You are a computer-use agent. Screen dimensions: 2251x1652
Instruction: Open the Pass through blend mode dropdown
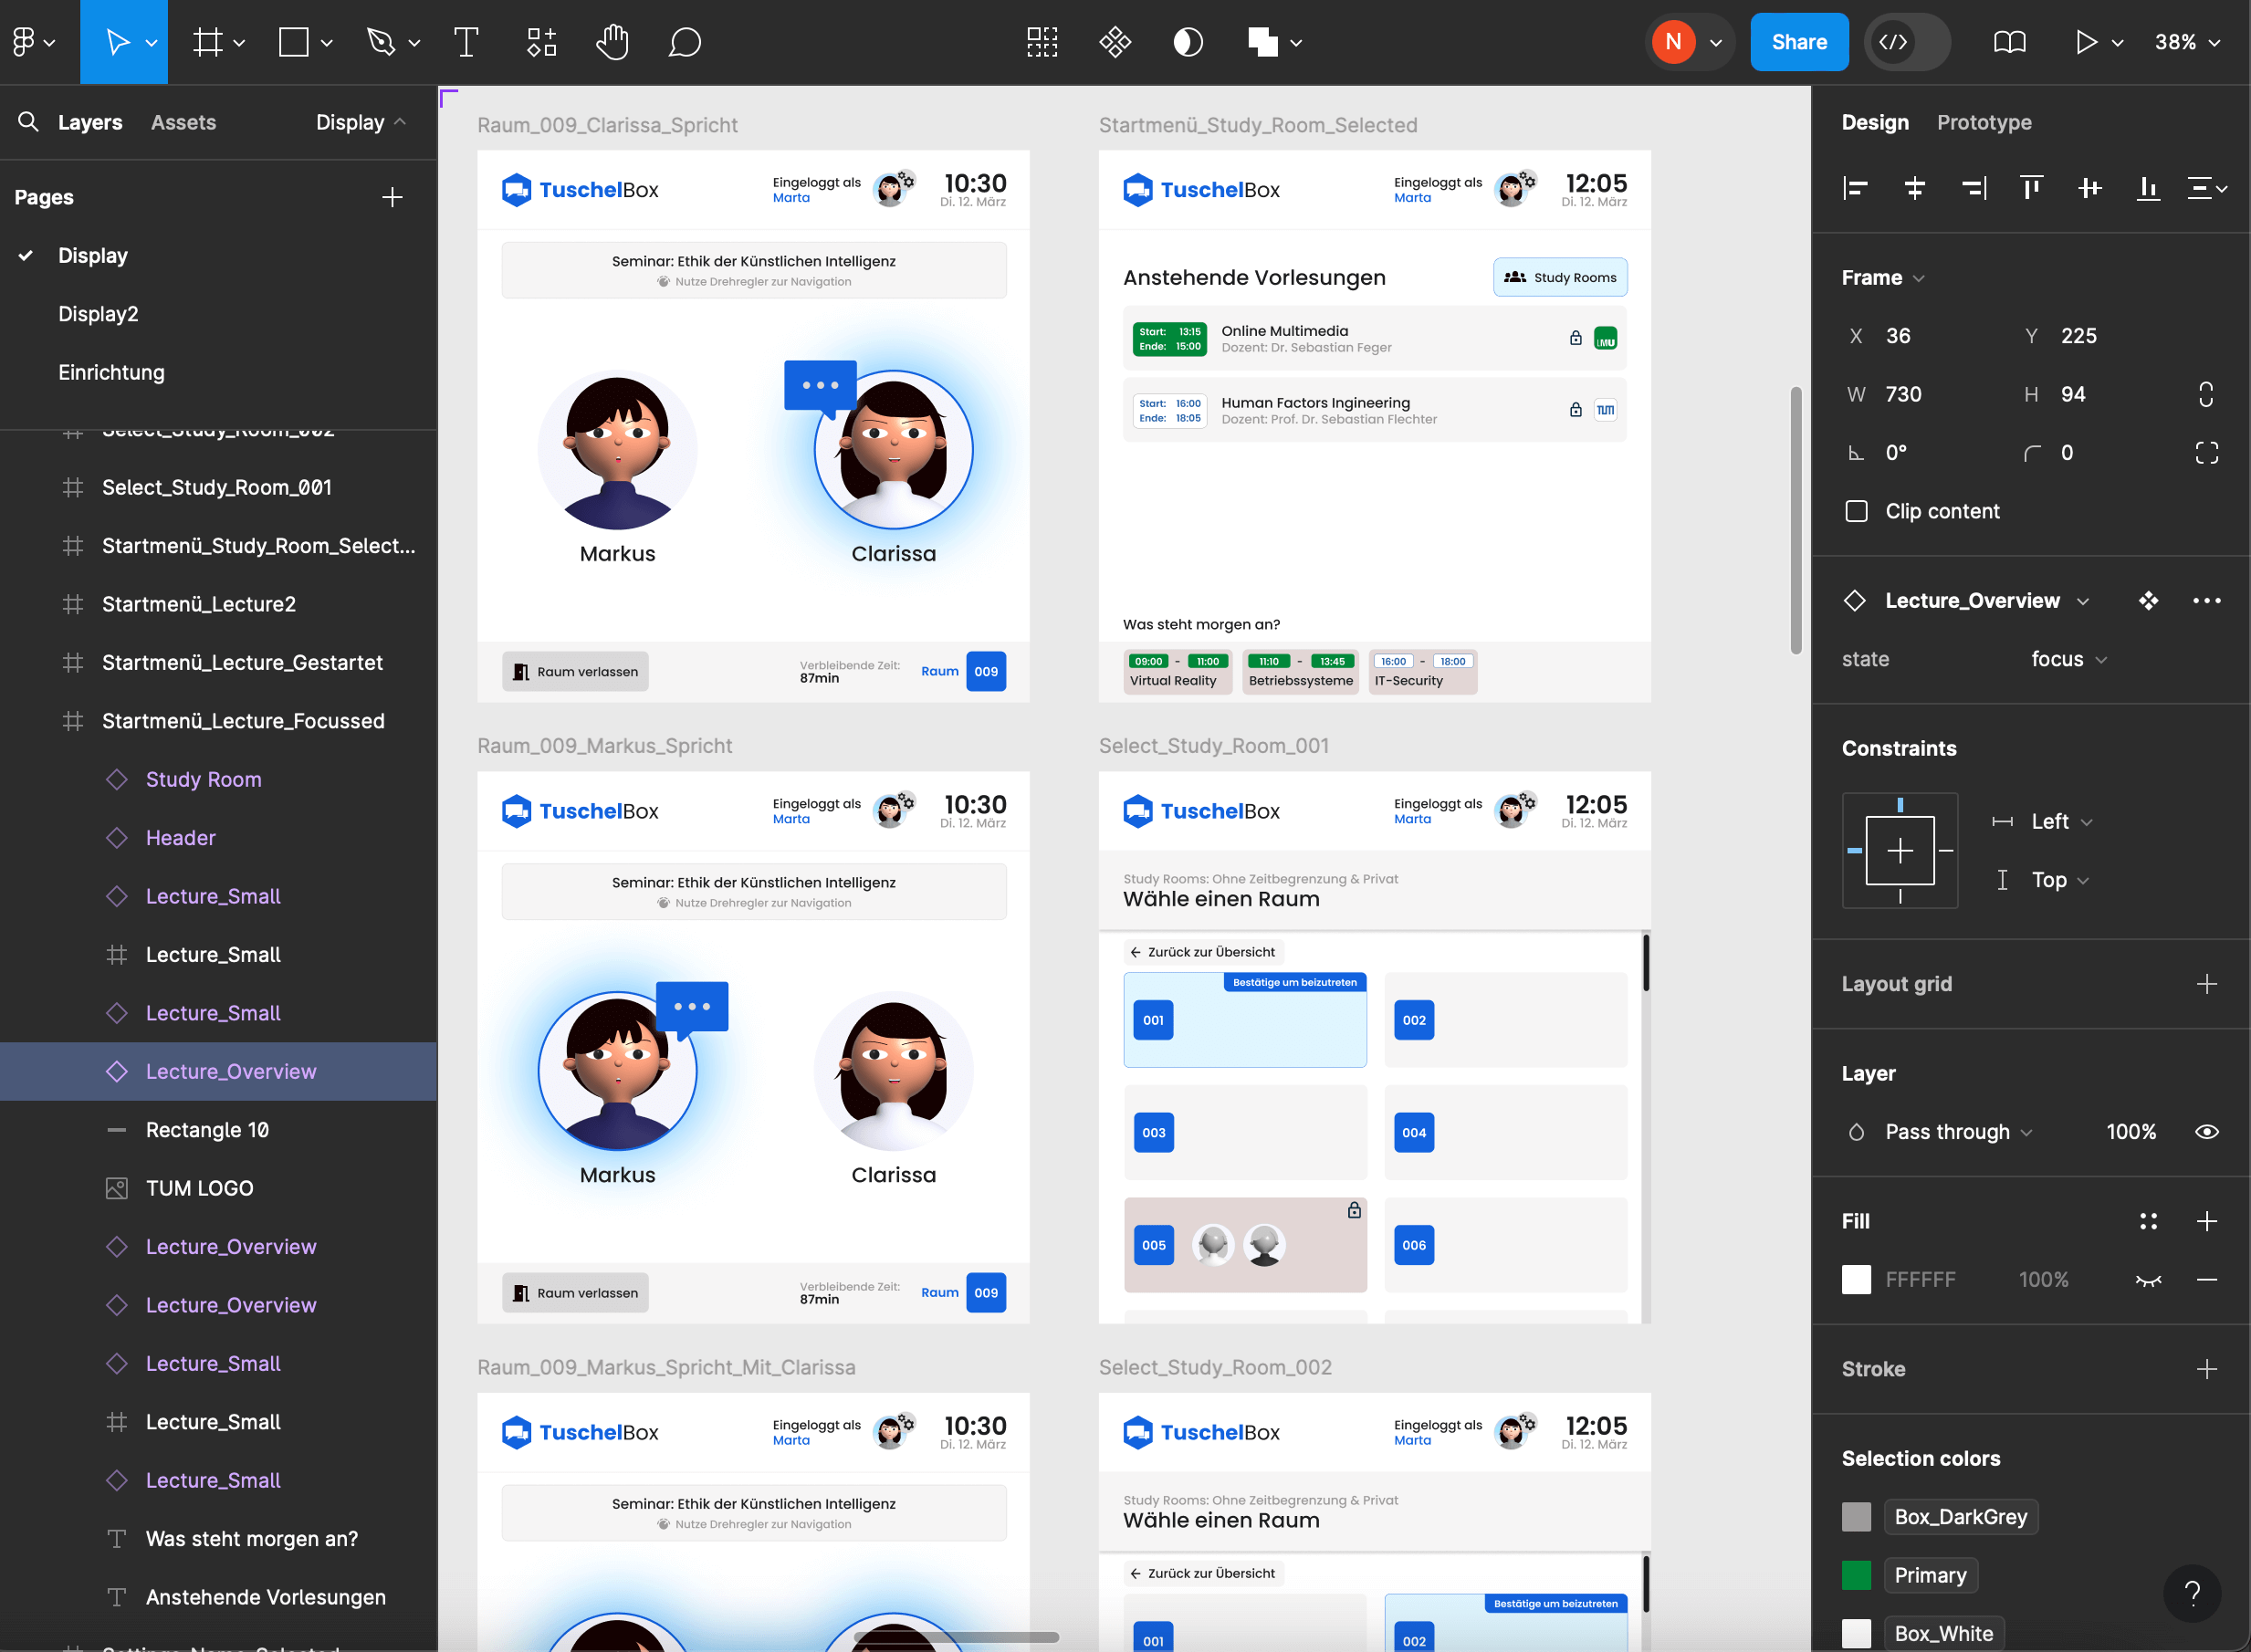pos(1955,1131)
